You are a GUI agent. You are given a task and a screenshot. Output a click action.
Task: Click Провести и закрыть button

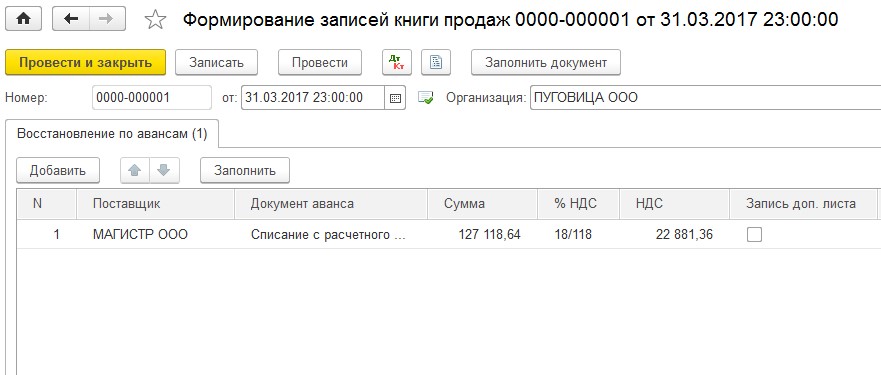85,62
